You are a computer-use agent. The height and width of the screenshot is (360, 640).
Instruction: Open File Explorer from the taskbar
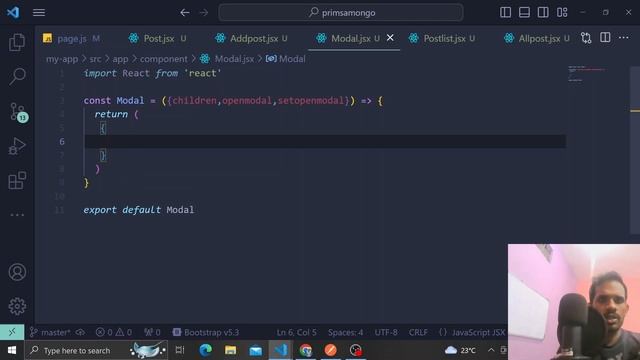click(231, 350)
